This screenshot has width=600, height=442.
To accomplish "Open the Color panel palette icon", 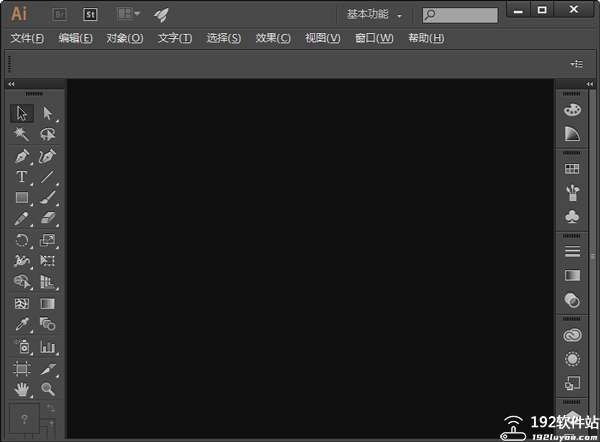I will click(572, 110).
